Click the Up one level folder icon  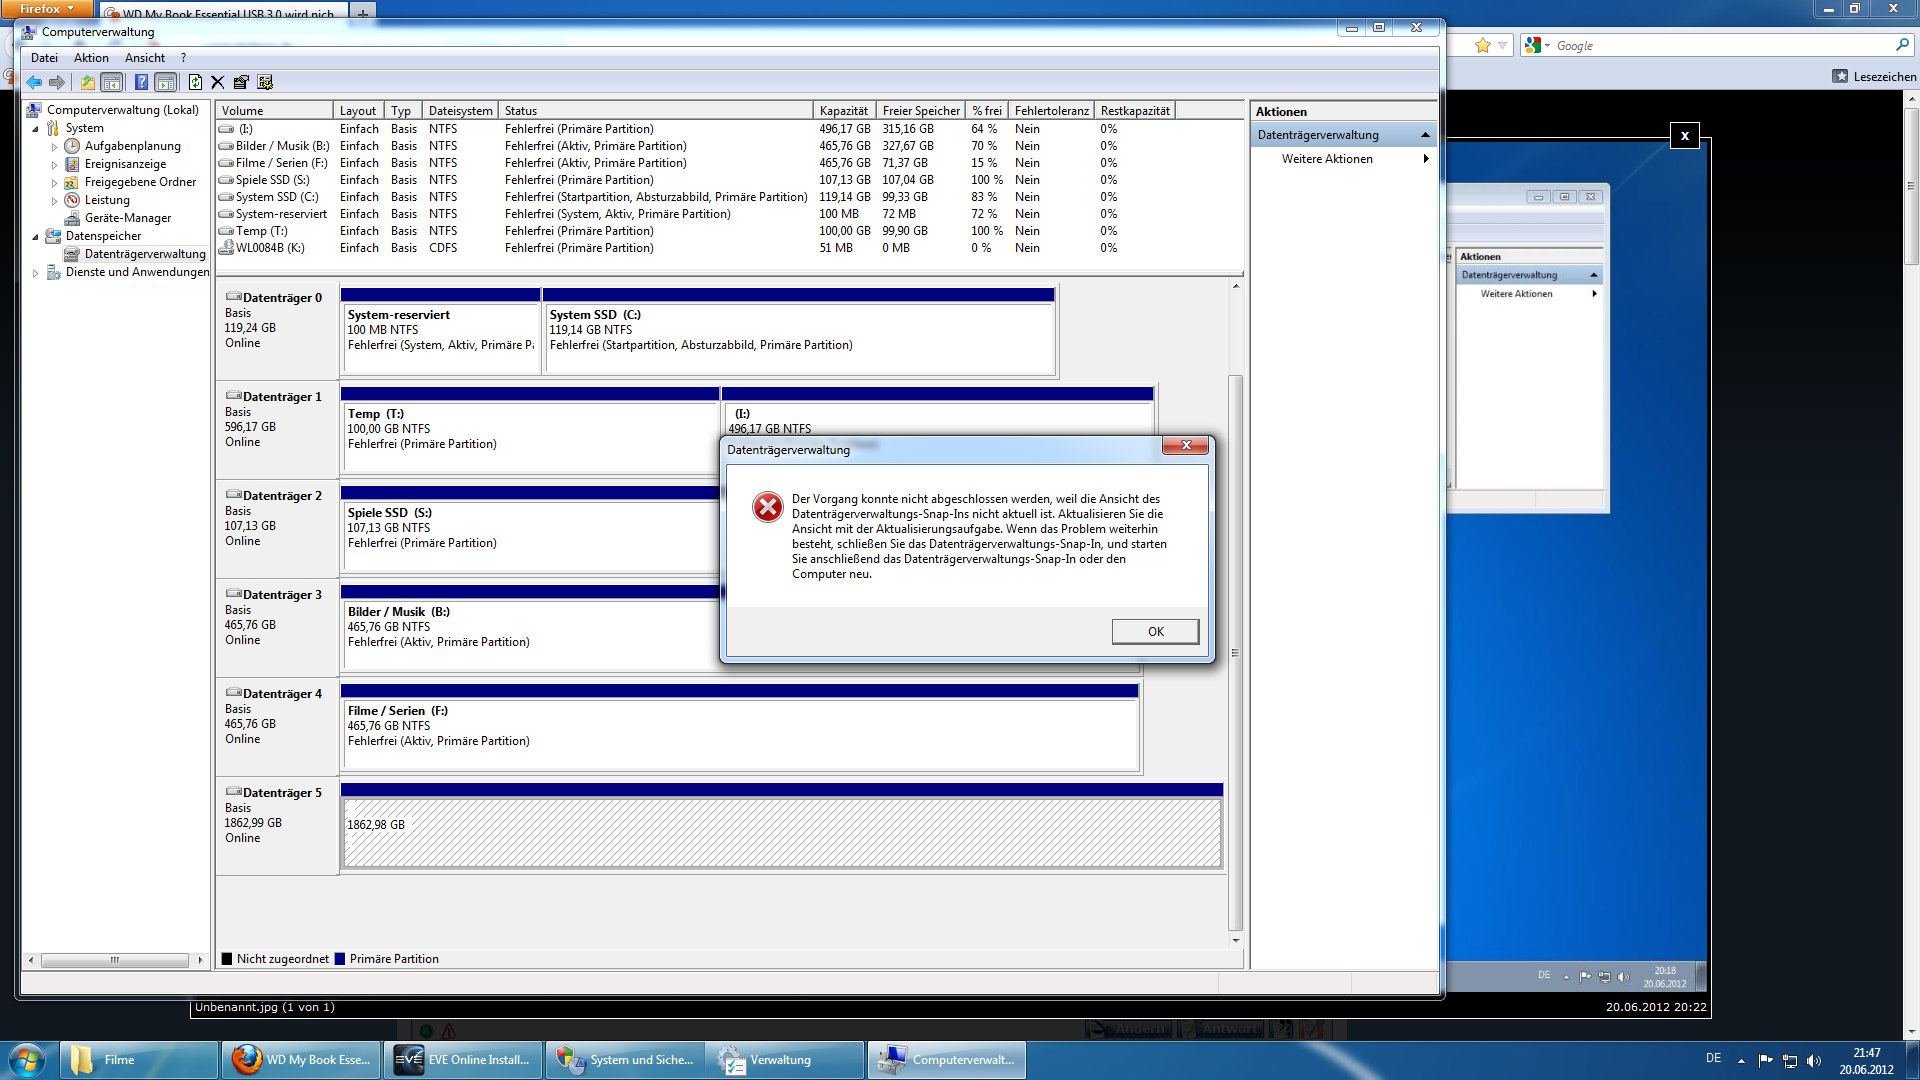click(x=88, y=83)
